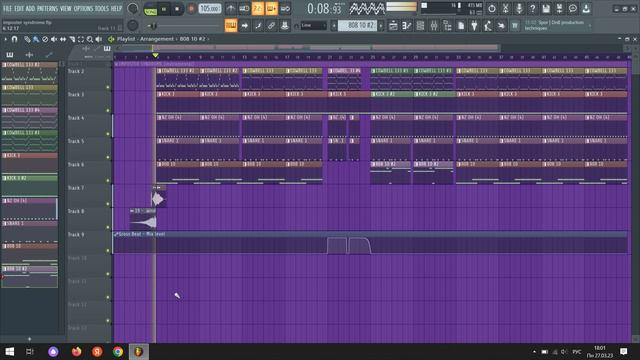The height and width of the screenshot is (360, 640).
Task: Click the one-click audio recording microphone icon
Action: tap(519, 9)
